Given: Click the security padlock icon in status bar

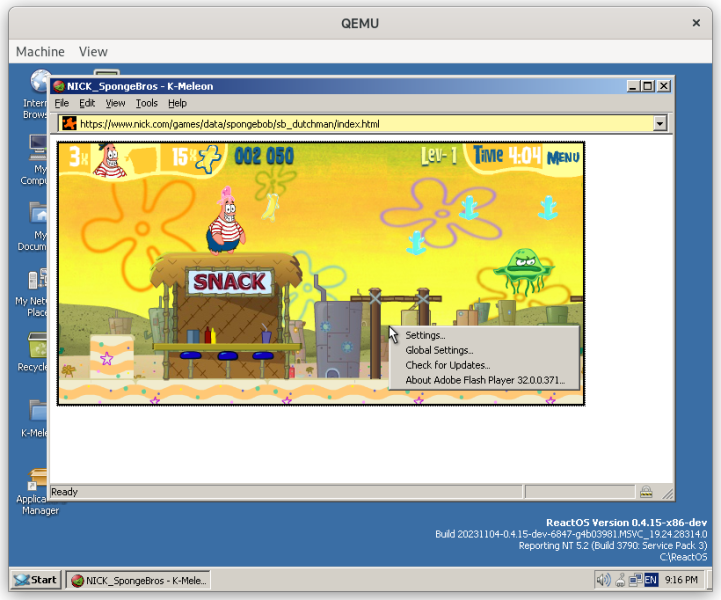Looking at the screenshot, I should pos(646,492).
